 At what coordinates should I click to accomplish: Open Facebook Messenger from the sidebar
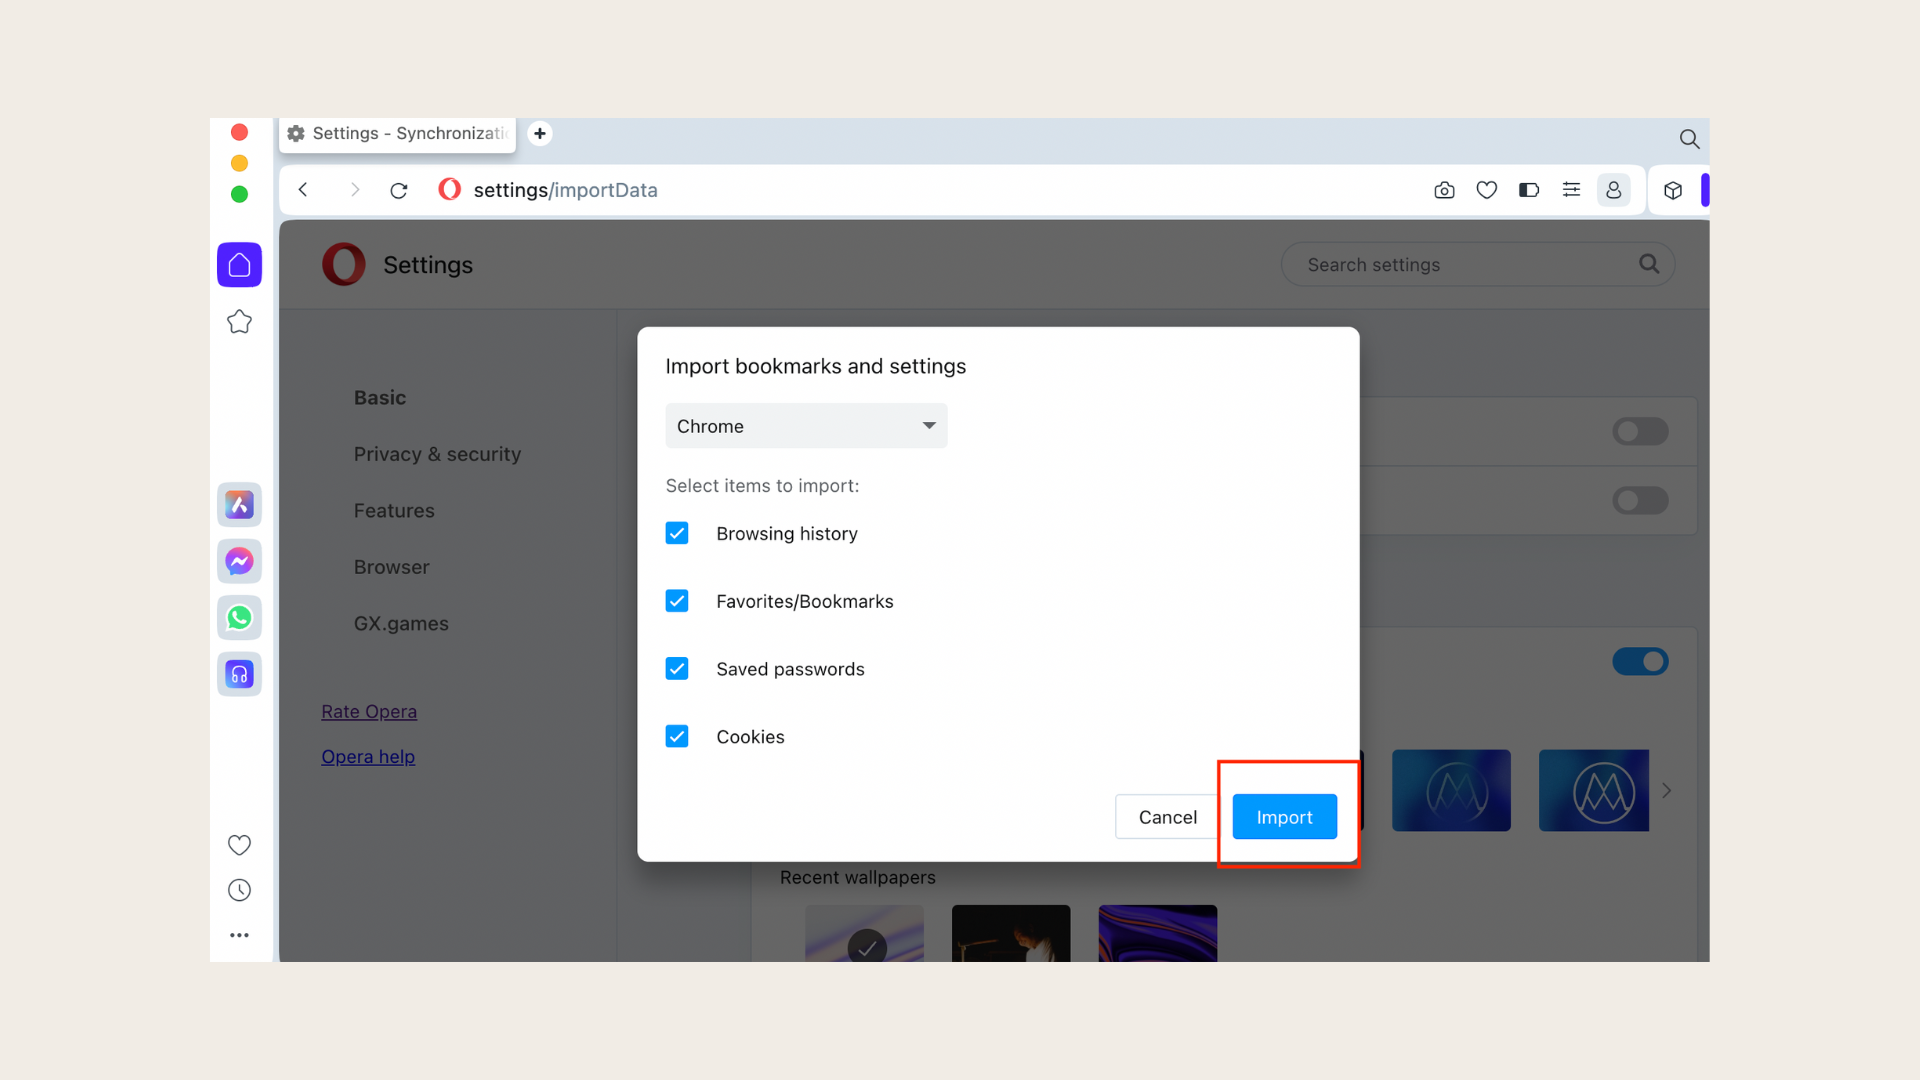pos(239,561)
